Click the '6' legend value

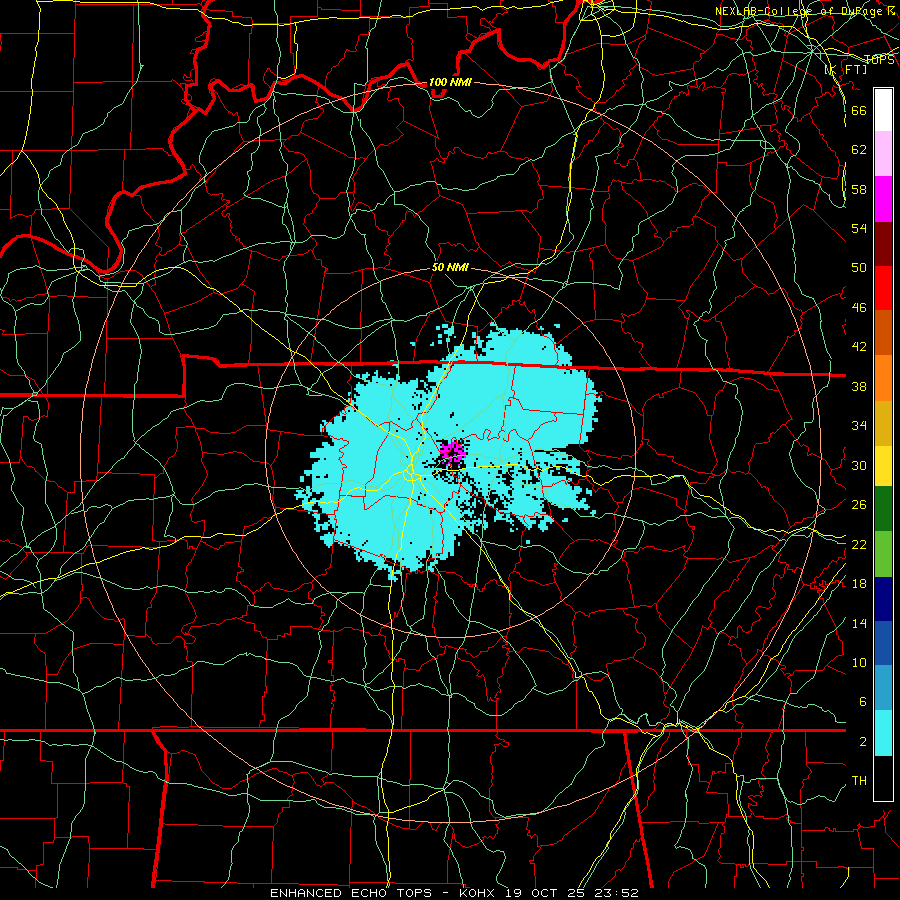863,701
